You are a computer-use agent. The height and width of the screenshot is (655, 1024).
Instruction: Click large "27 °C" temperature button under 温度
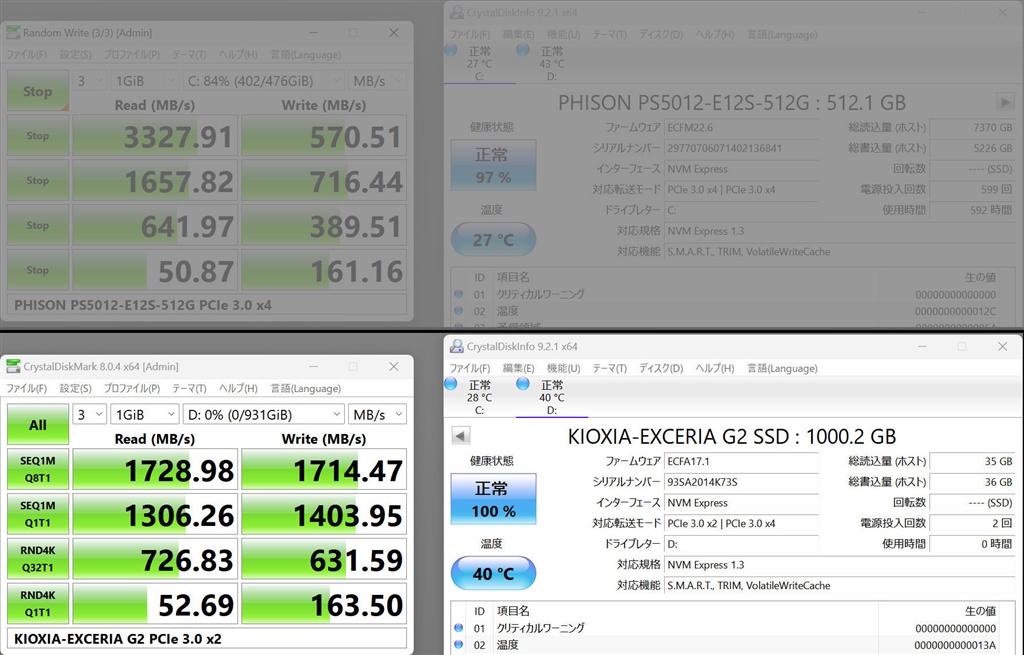pyautogui.click(x=493, y=239)
